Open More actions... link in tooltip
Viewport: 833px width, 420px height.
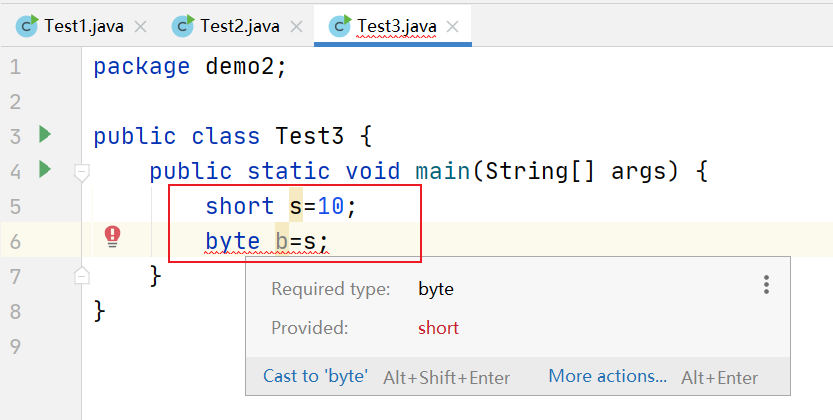[x=607, y=376]
